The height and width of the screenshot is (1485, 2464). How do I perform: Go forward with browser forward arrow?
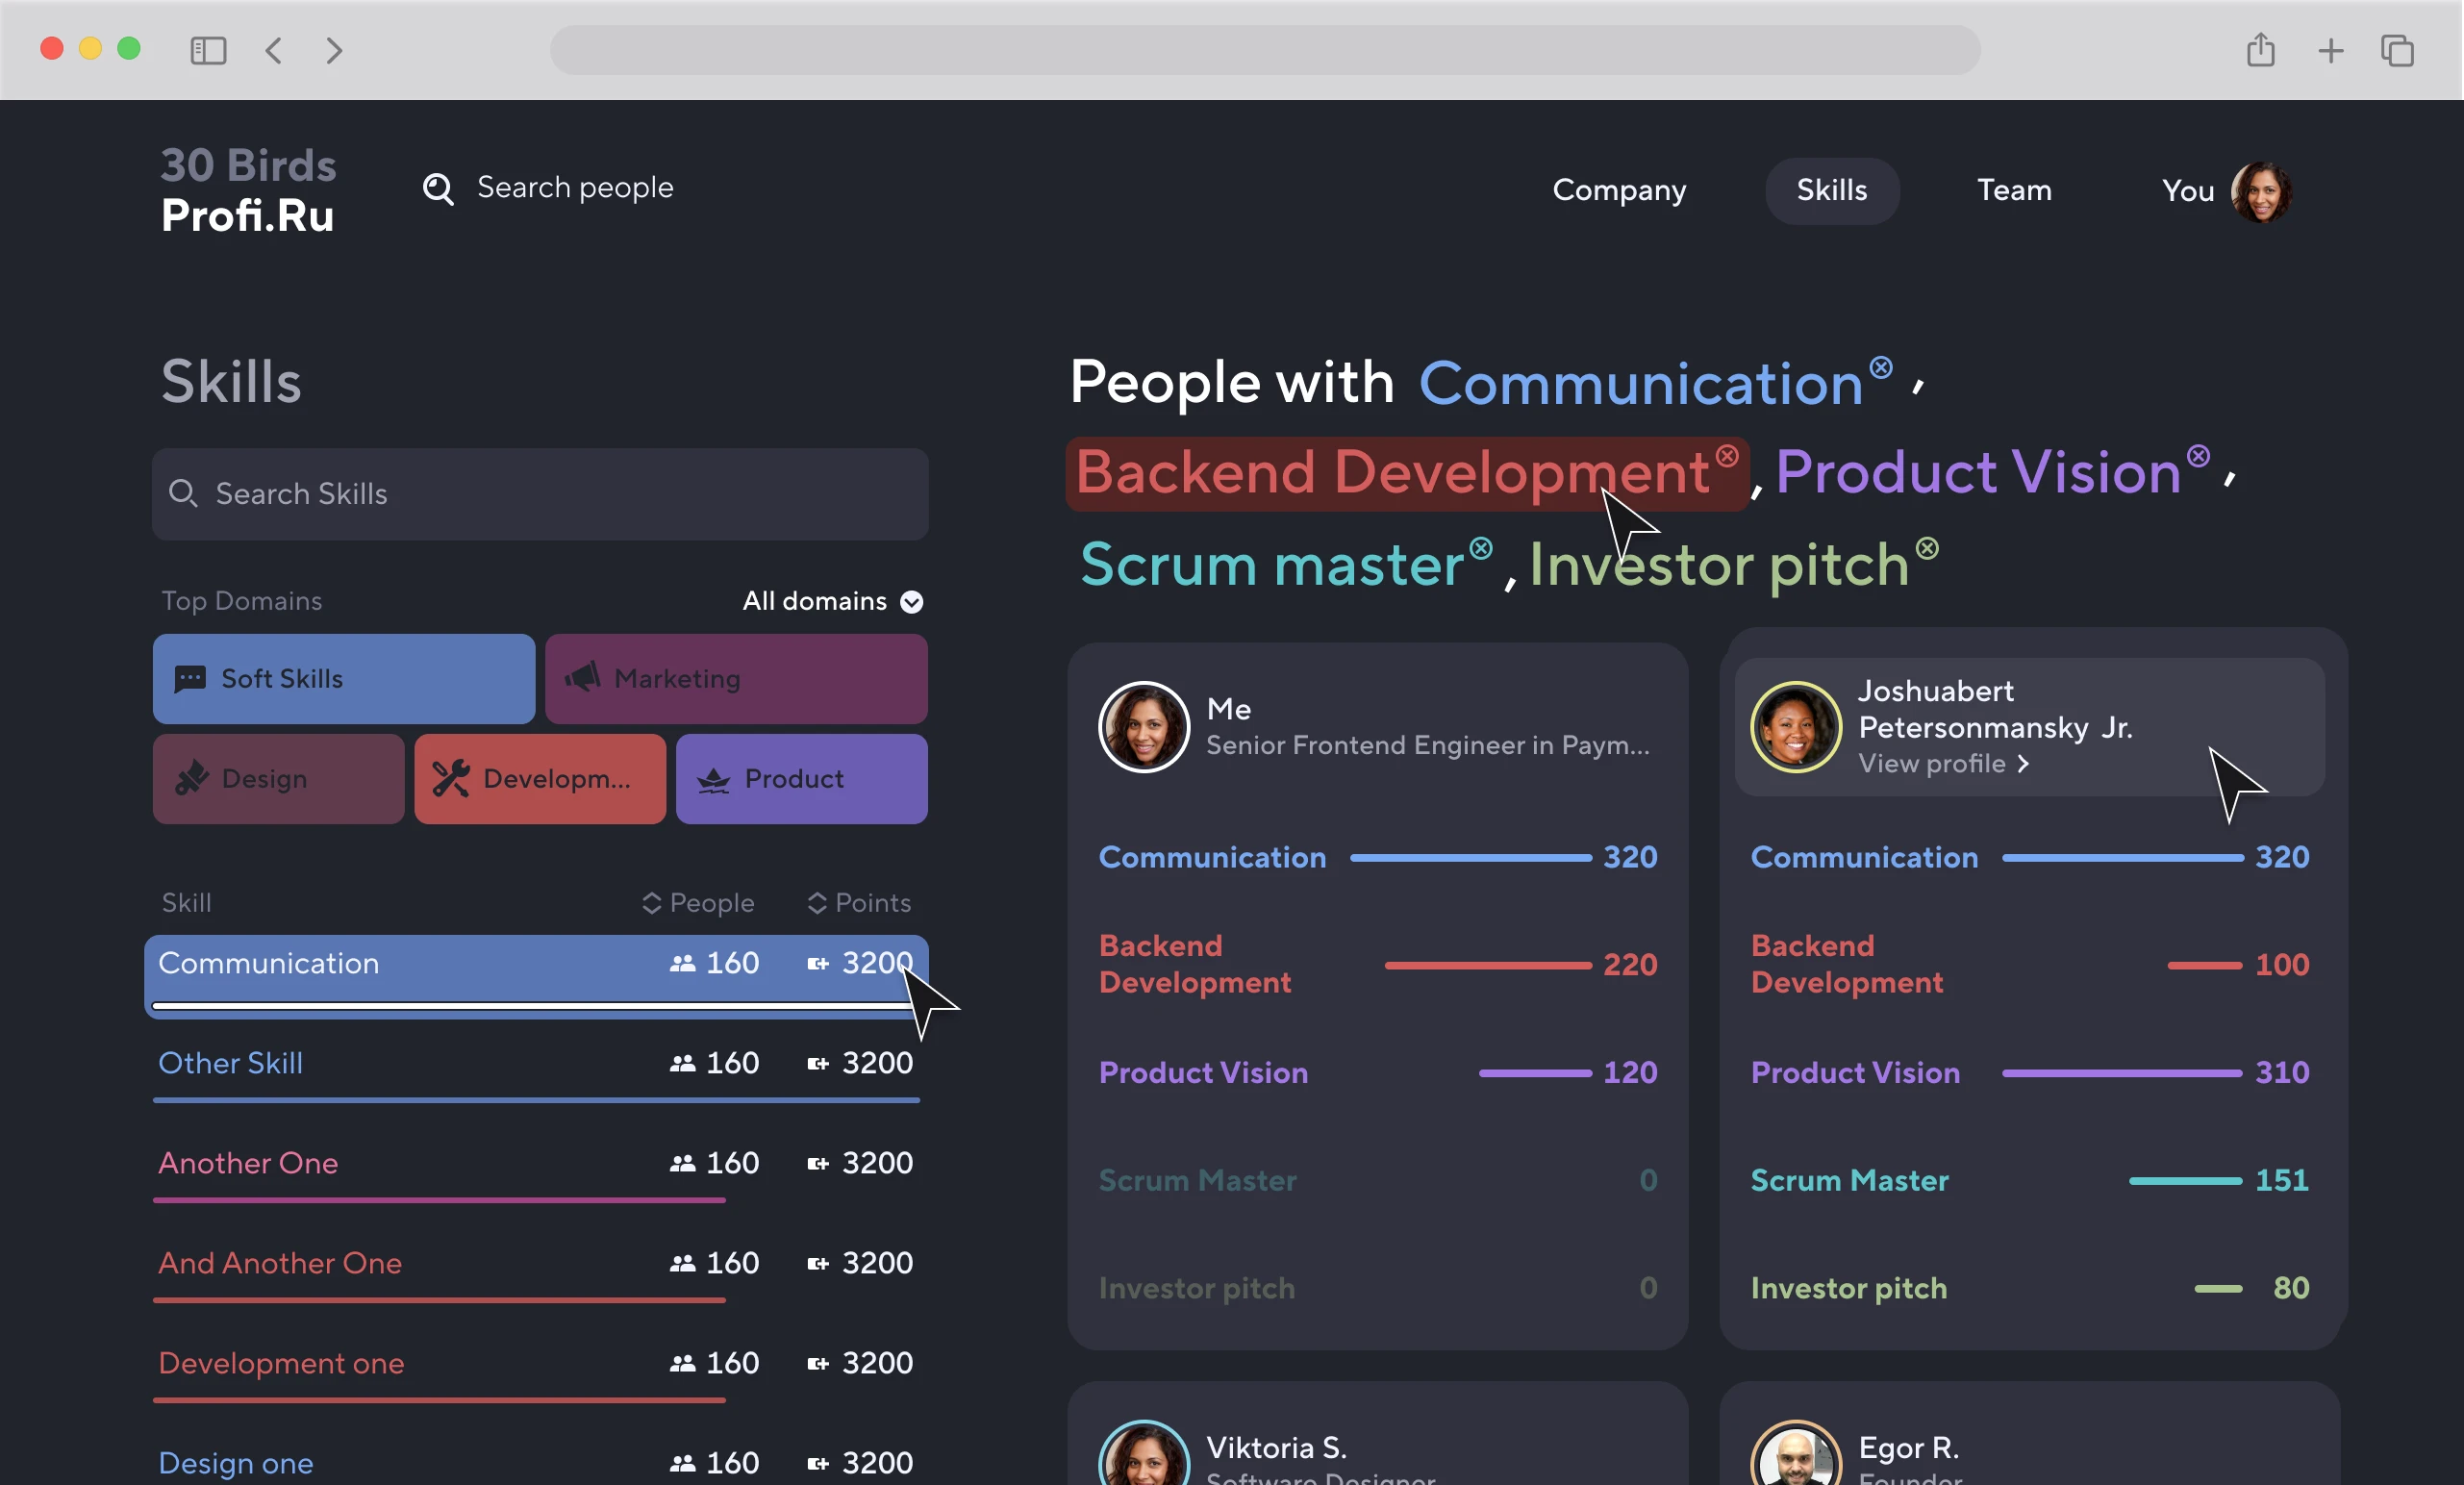point(334,50)
